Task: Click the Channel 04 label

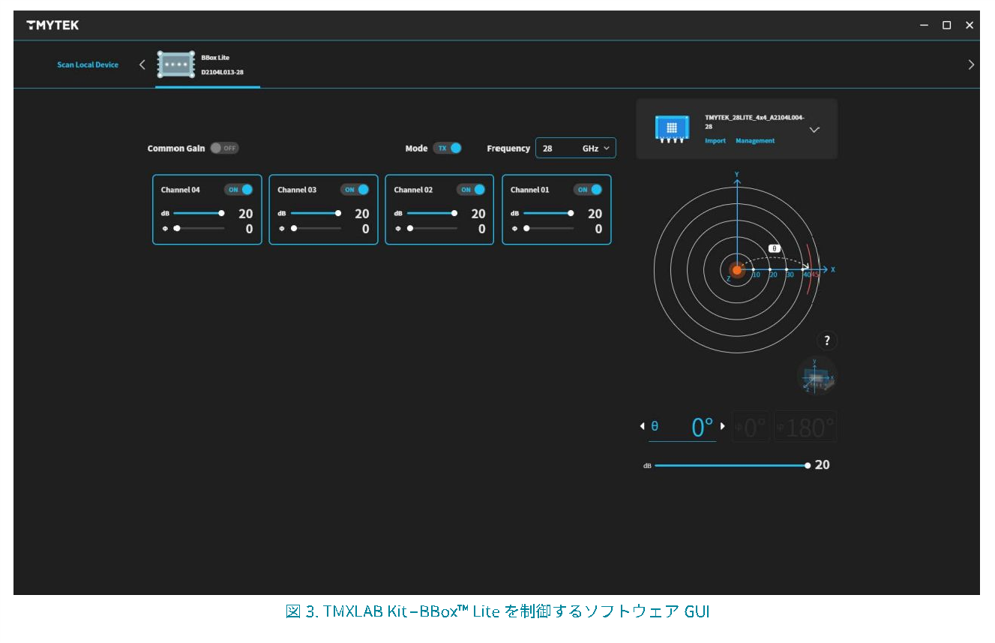Action: pos(180,190)
